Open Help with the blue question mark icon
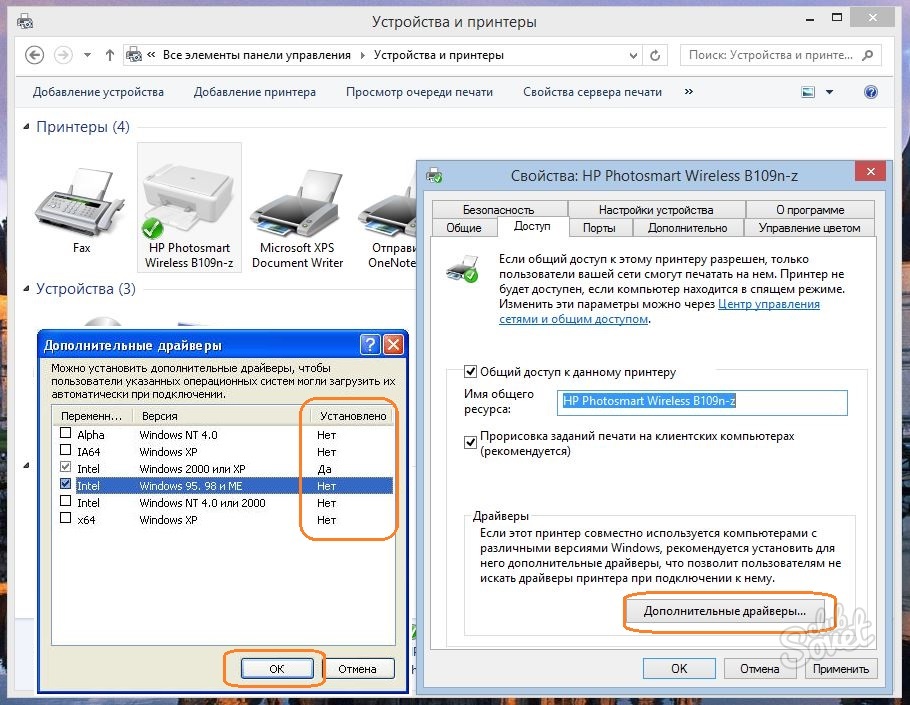 point(870,92)
